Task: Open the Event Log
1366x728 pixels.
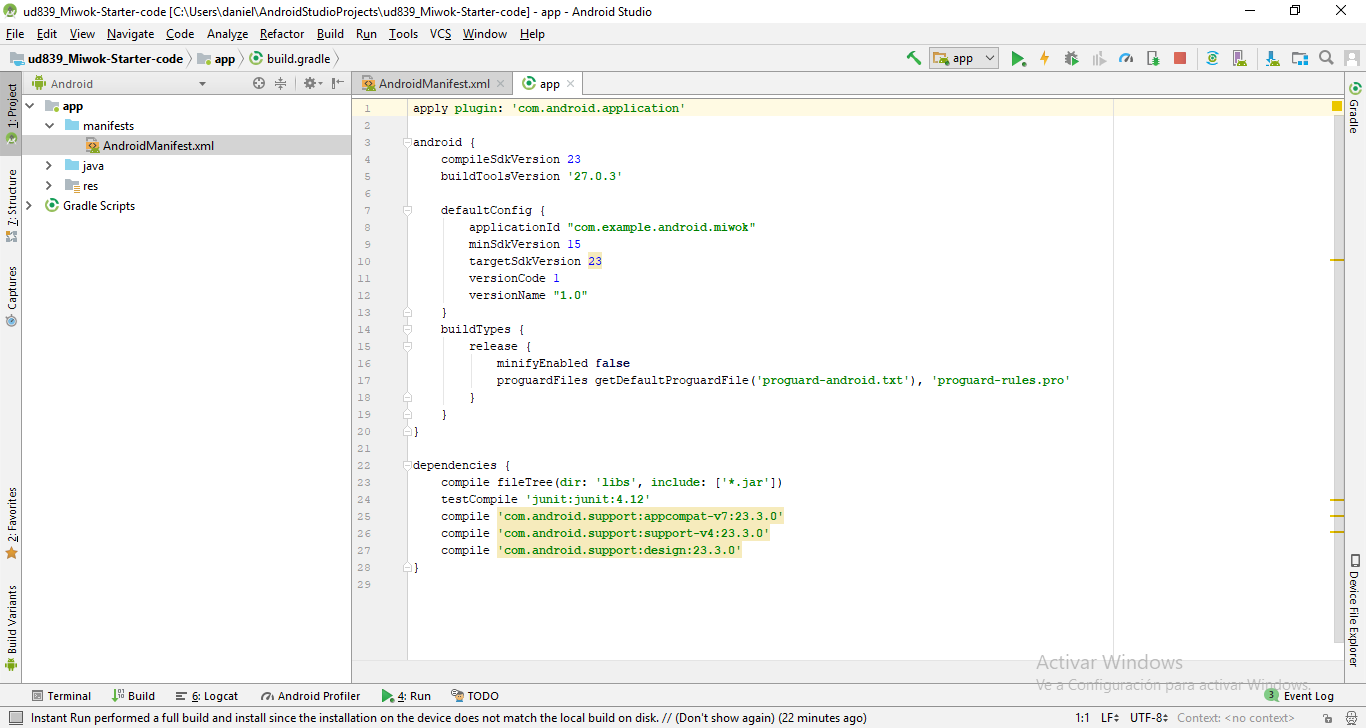Action: (1300, 696)
